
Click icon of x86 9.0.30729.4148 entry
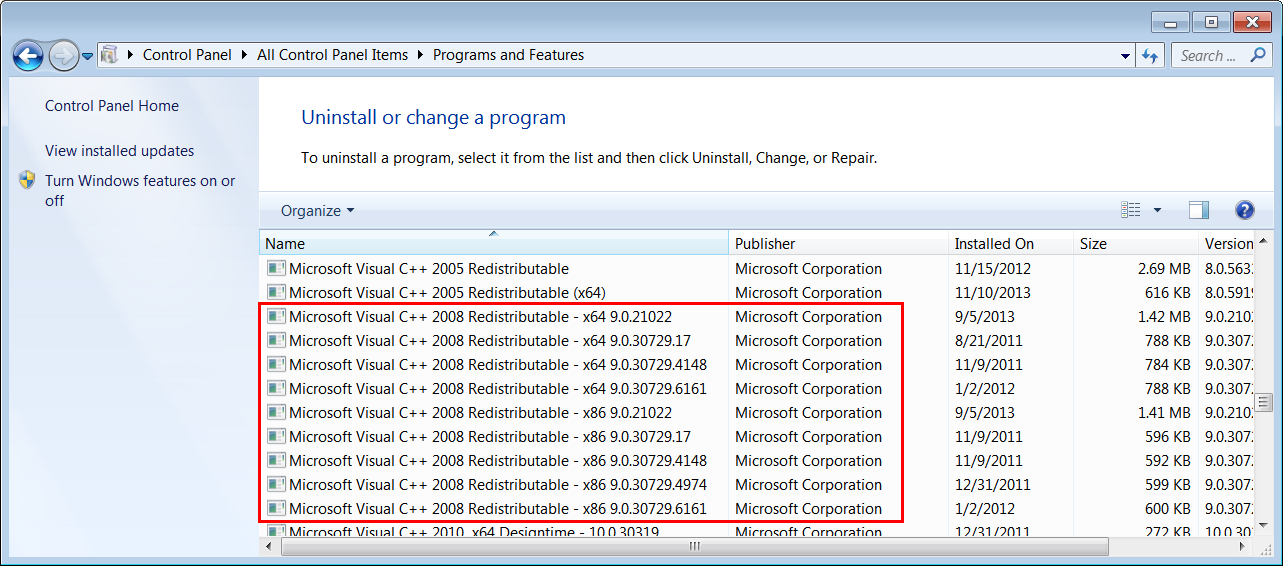coord(276,461)
